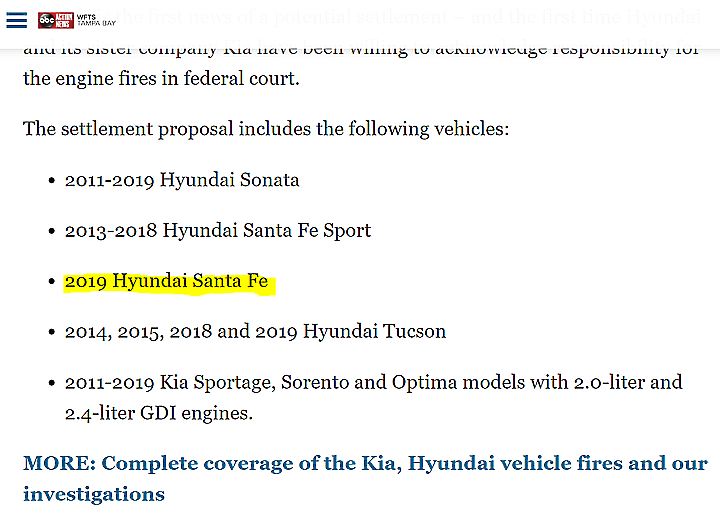This screenshot has width=720, height=506.
Task: Select the Hyundai Tucson model years list item
Action: click(255, 332)
